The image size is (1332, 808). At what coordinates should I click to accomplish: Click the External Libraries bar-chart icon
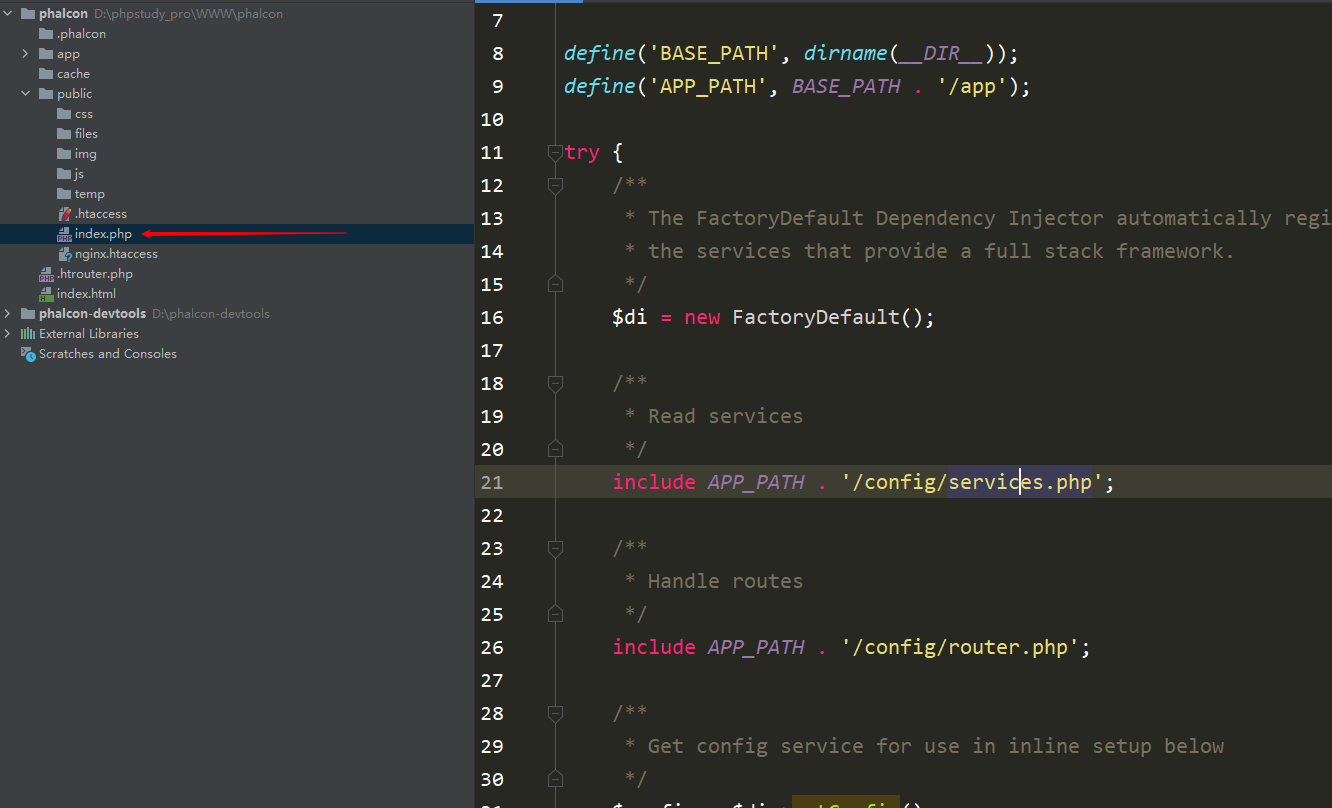tap(28, 334)
